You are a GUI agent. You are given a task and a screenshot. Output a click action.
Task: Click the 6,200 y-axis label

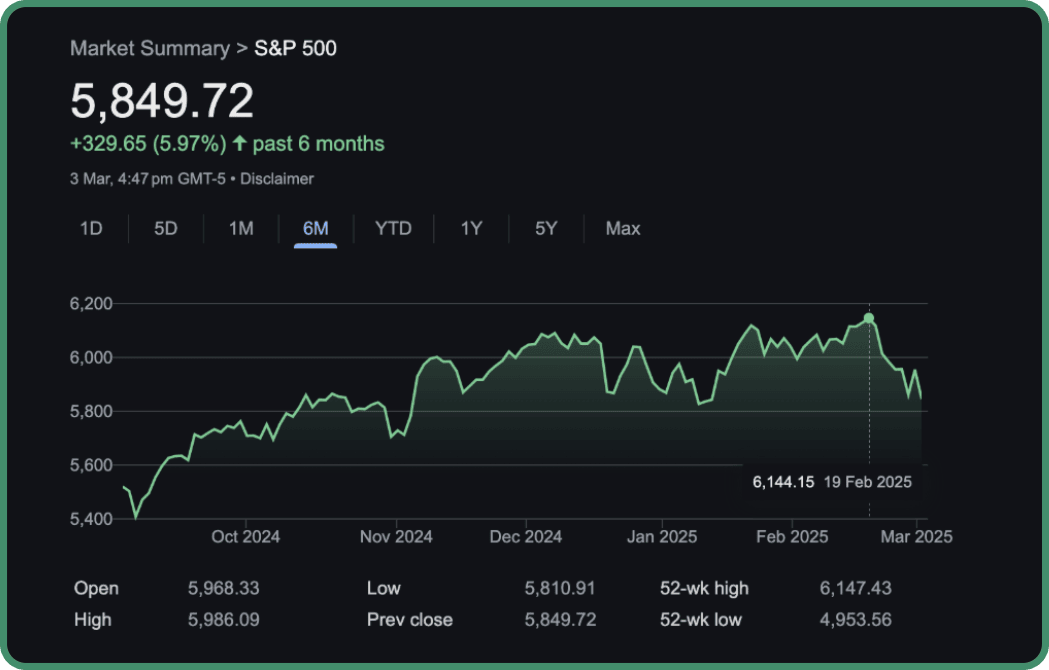click(x=91, y=304)
